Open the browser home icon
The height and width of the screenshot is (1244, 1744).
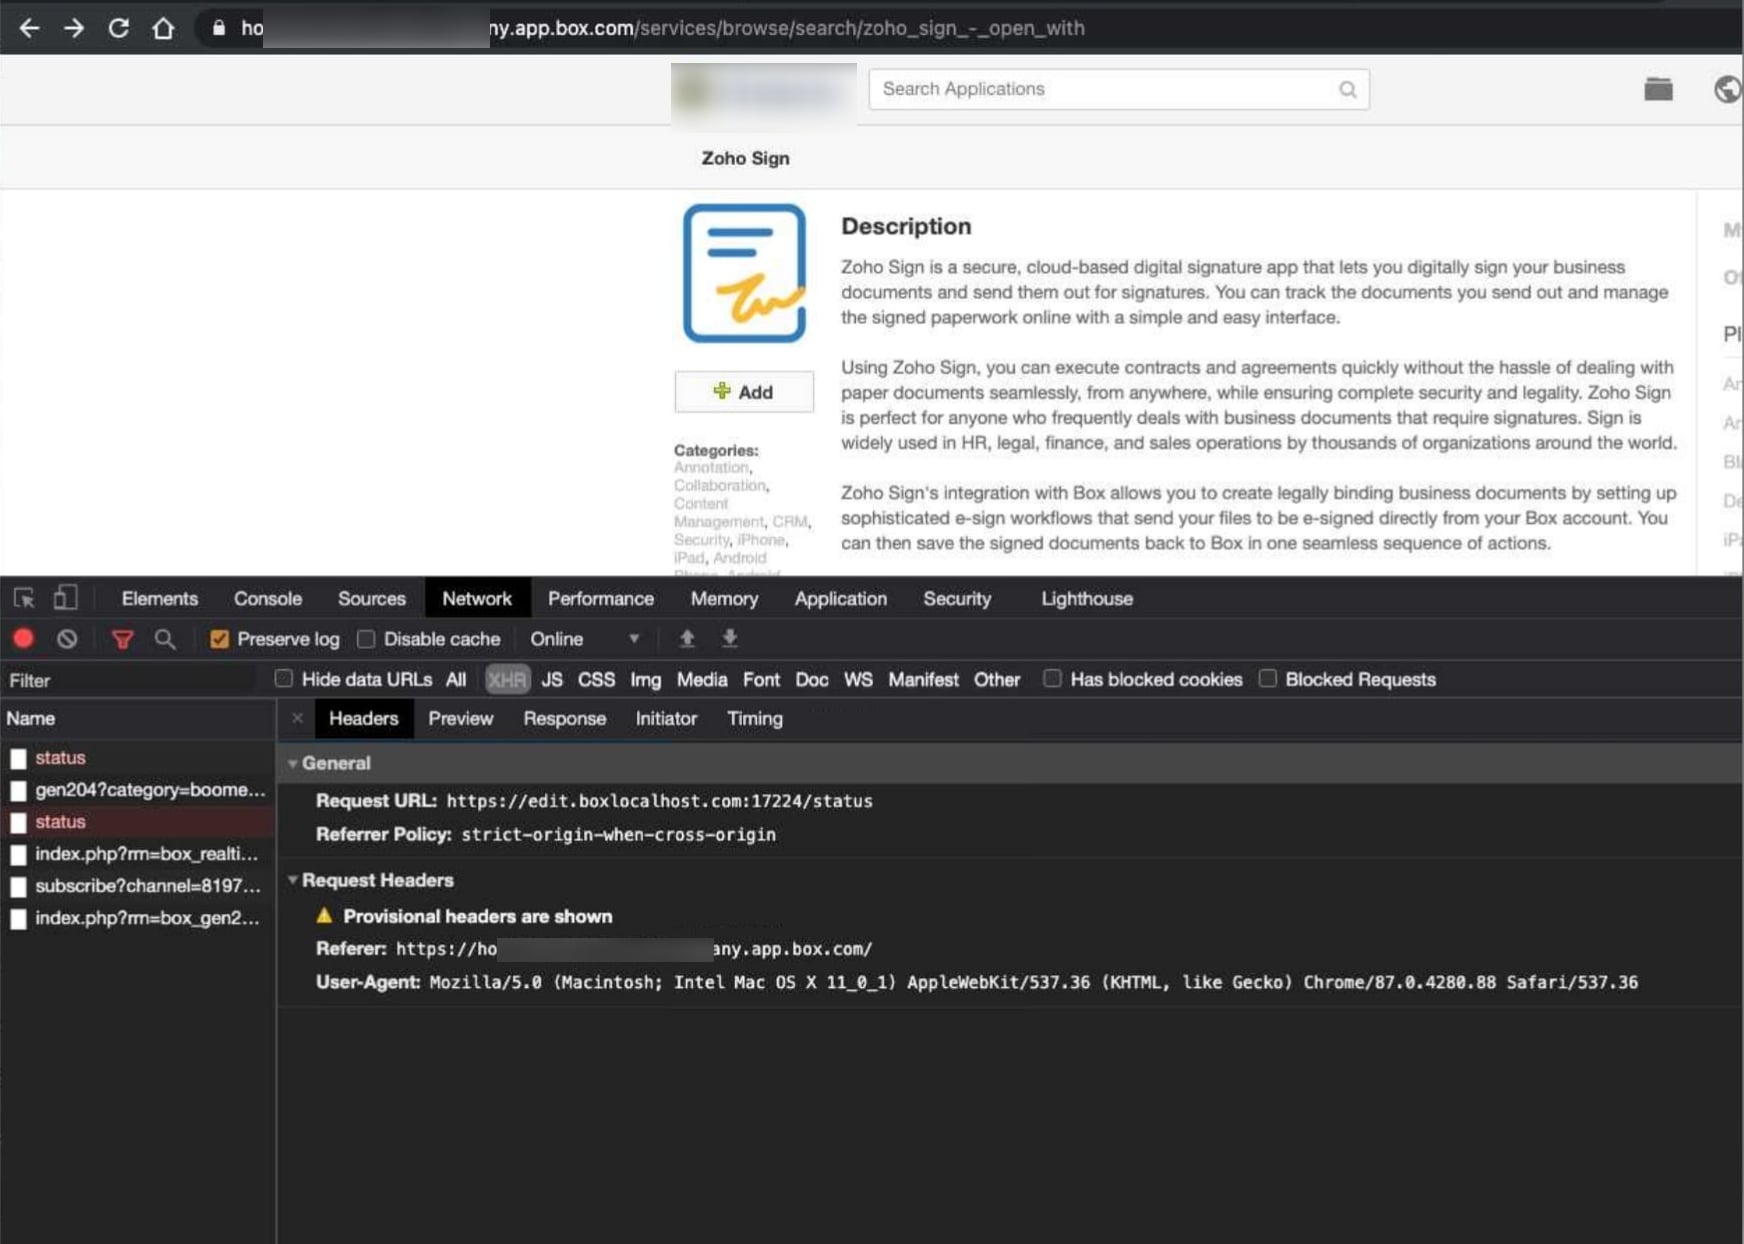pyautogui.click(x=163, y=28)
